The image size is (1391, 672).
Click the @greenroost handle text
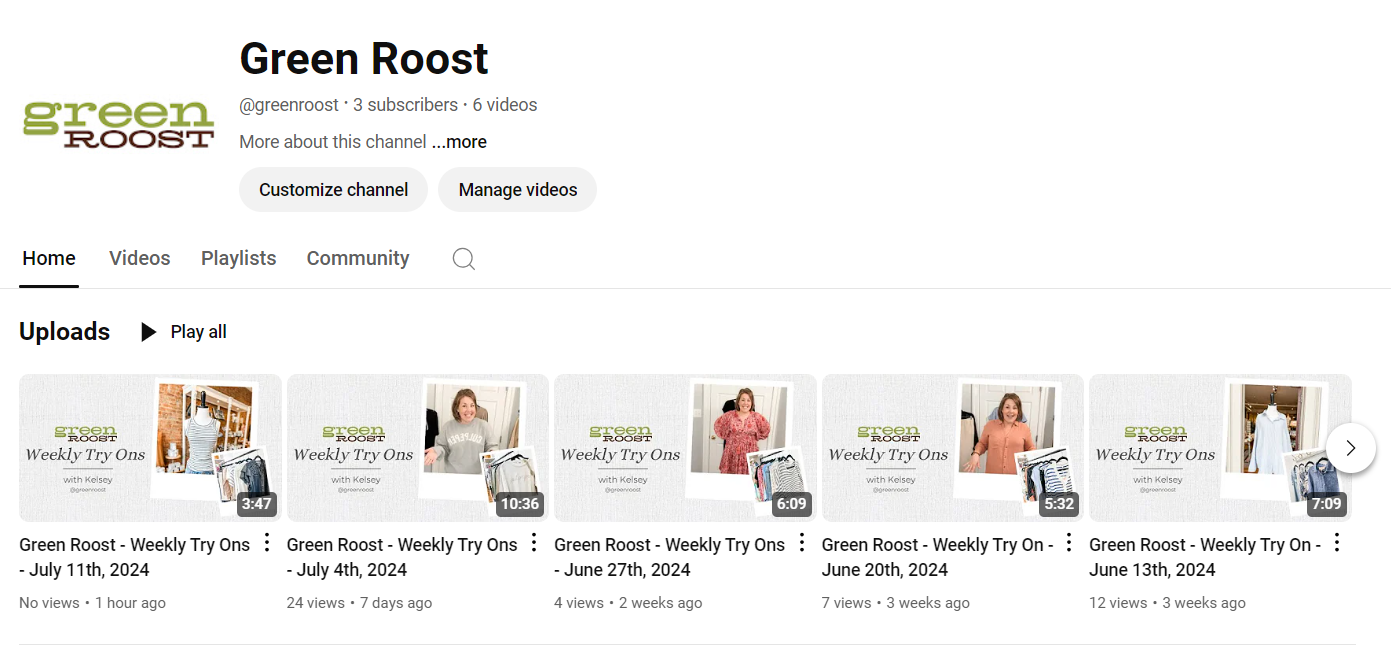pos(289,105)
